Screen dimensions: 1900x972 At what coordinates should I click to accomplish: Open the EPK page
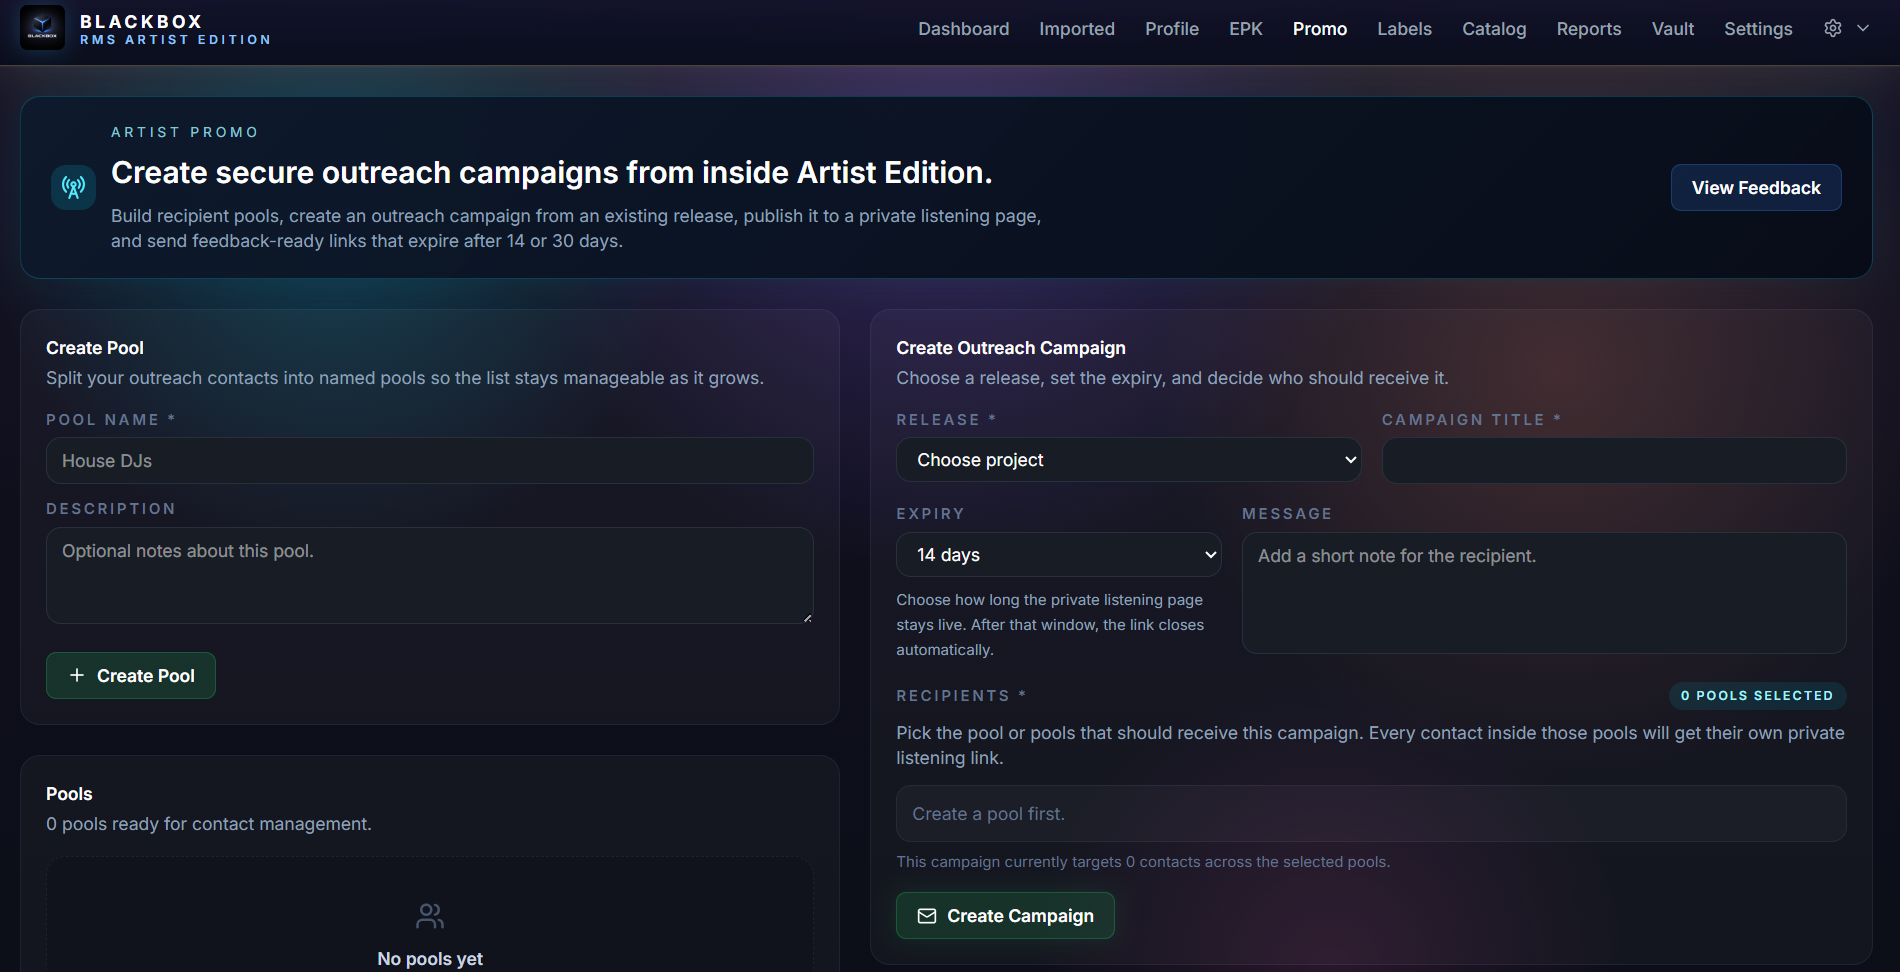point(1245,28)
